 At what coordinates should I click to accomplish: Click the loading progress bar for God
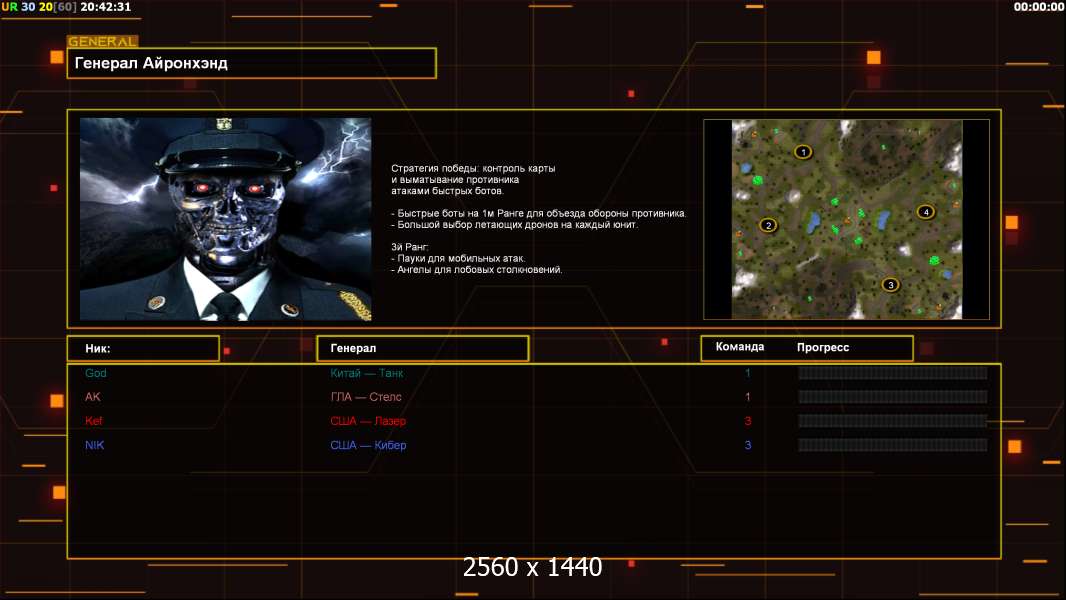tap(892, 373)
